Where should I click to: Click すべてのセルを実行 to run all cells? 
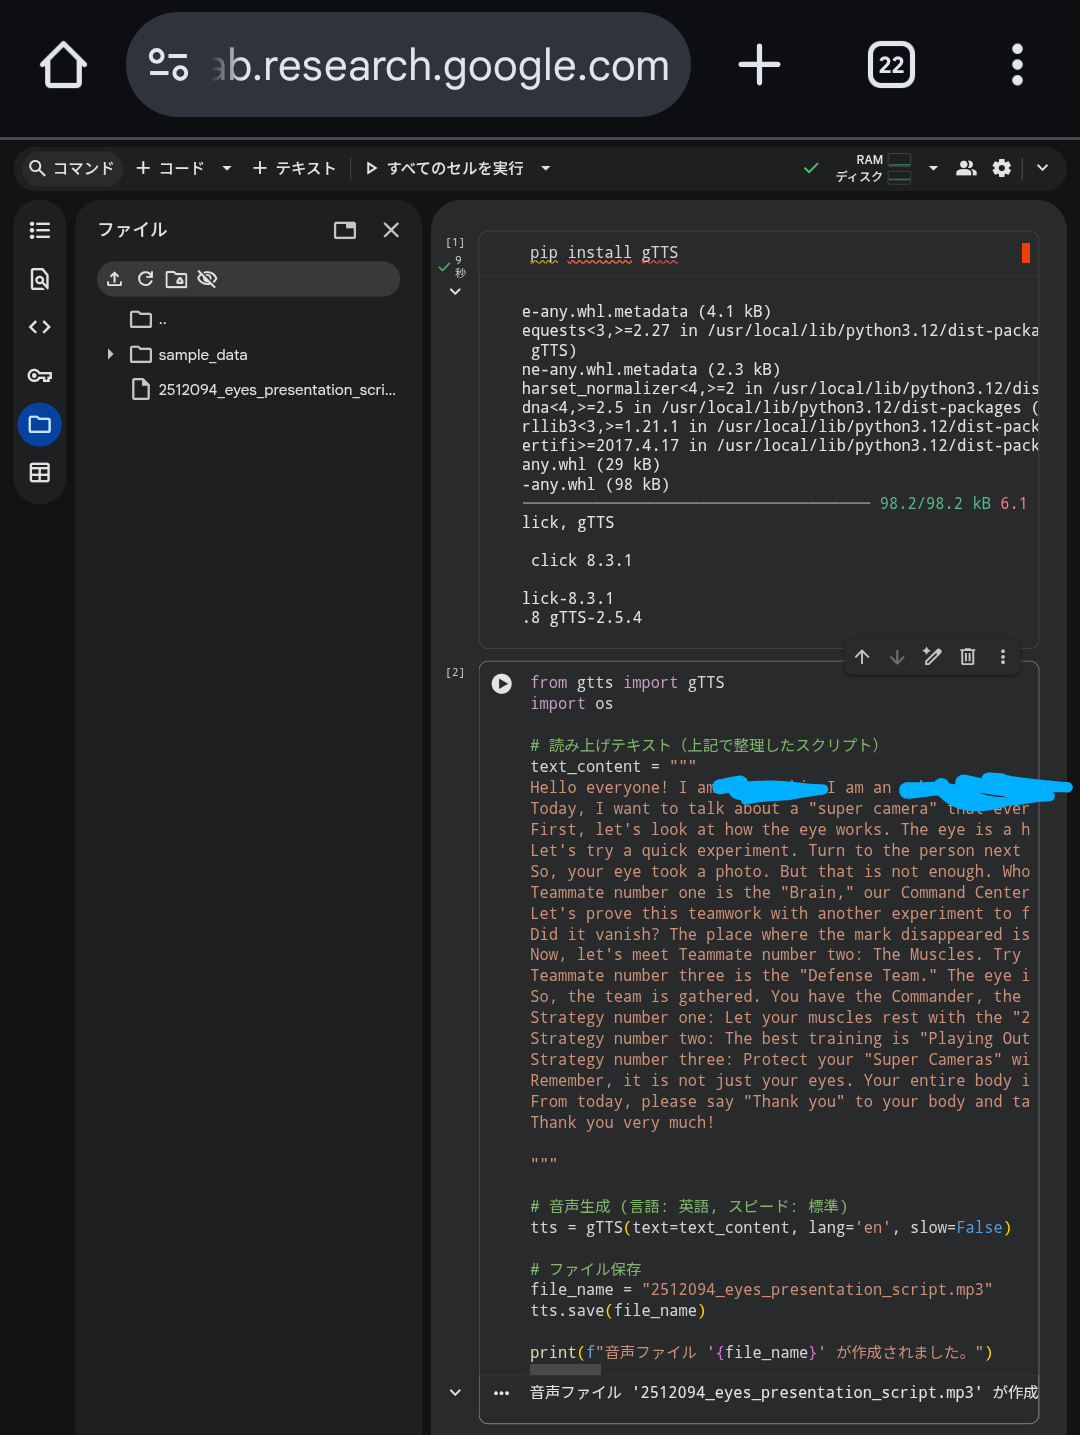pos(445,168)
